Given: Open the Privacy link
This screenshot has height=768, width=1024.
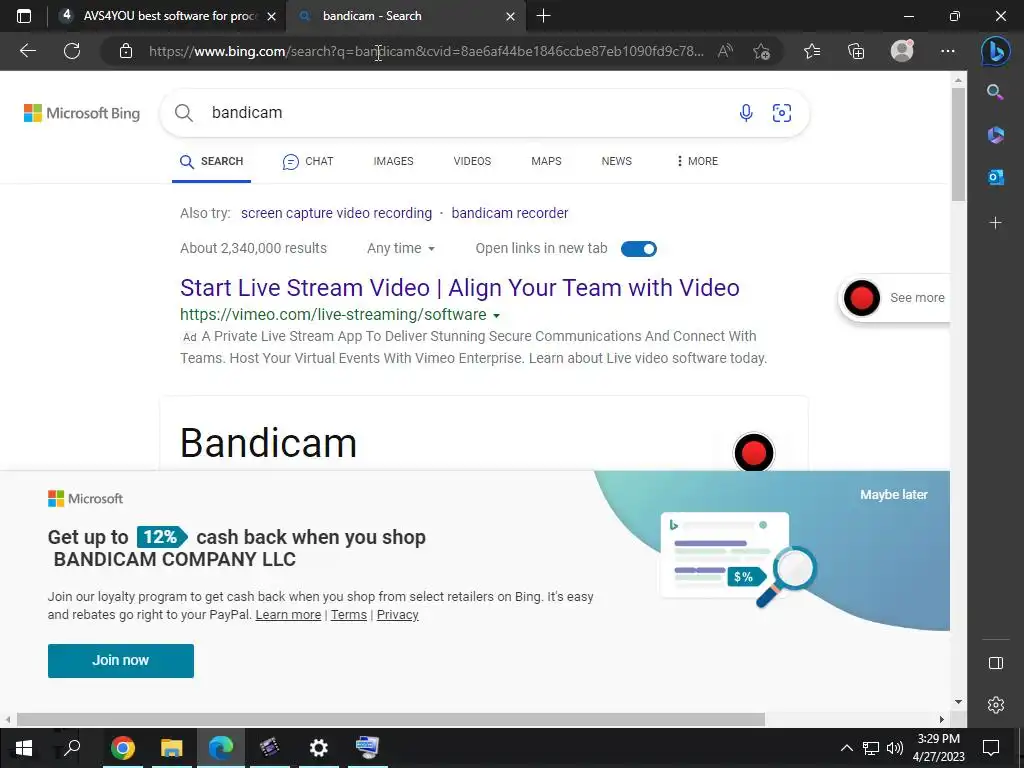Looking at the screenshot, I should (x=397, y=615).
